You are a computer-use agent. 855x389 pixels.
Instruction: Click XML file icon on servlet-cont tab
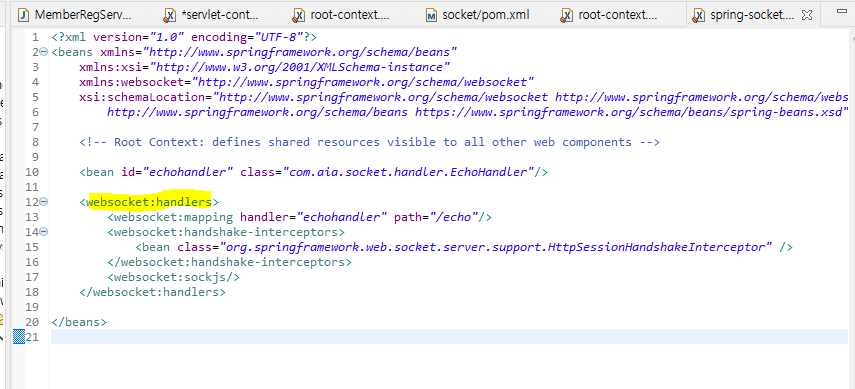pos(170,15)
